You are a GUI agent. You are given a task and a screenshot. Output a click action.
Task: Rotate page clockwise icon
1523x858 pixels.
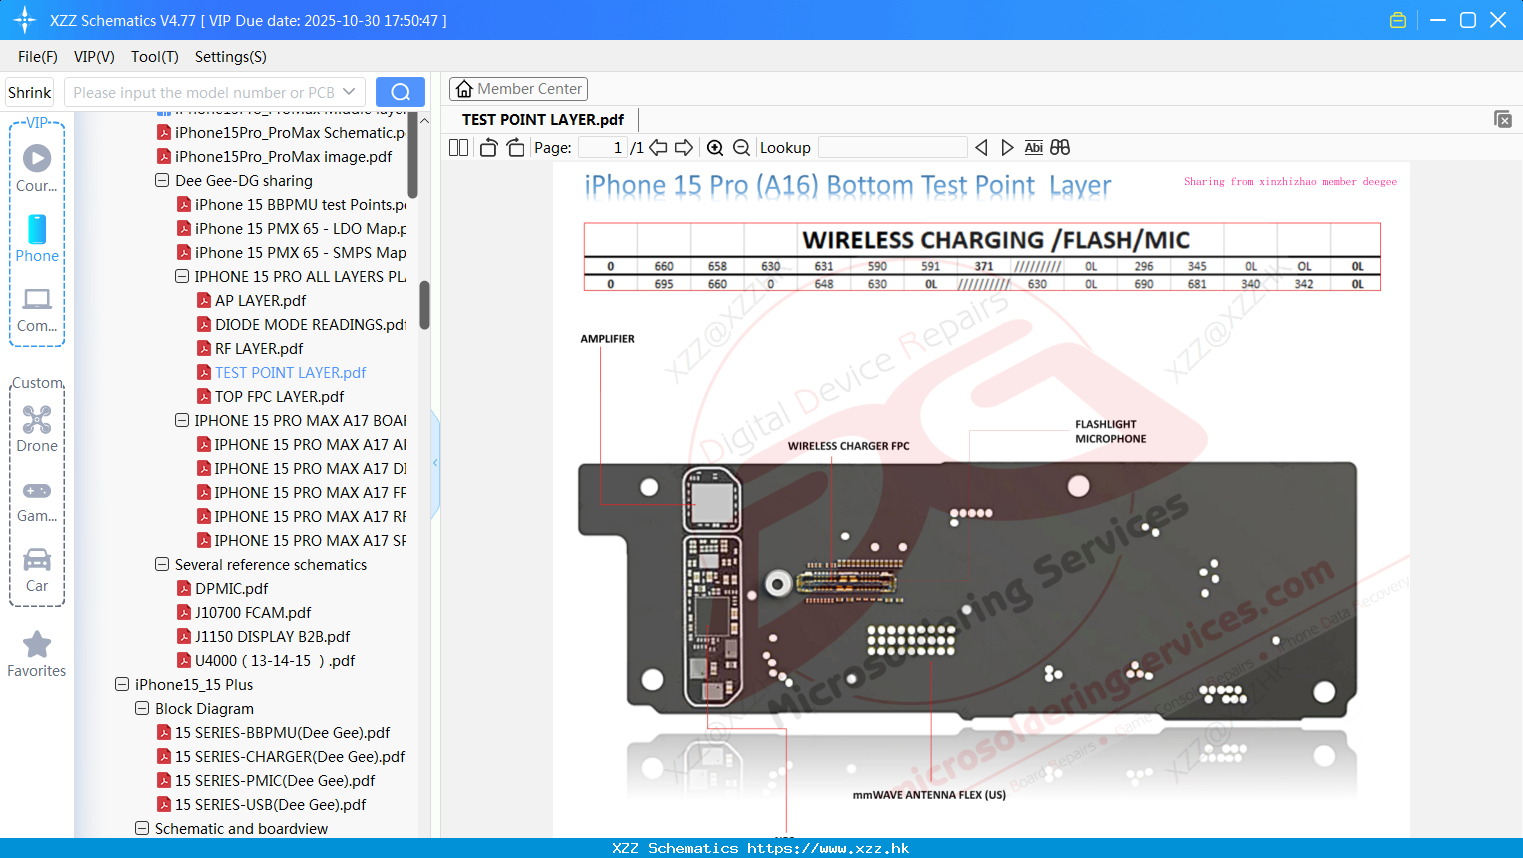tap(515, 148)
